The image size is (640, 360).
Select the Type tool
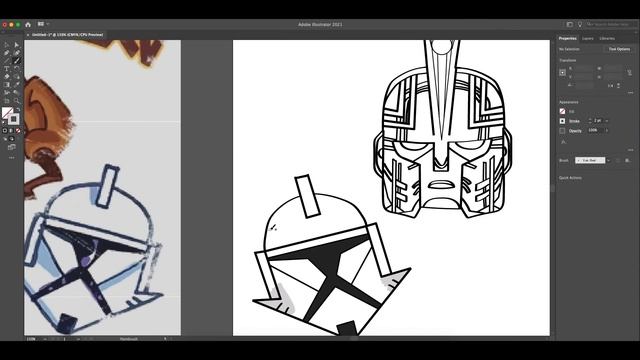click(6, 69)
